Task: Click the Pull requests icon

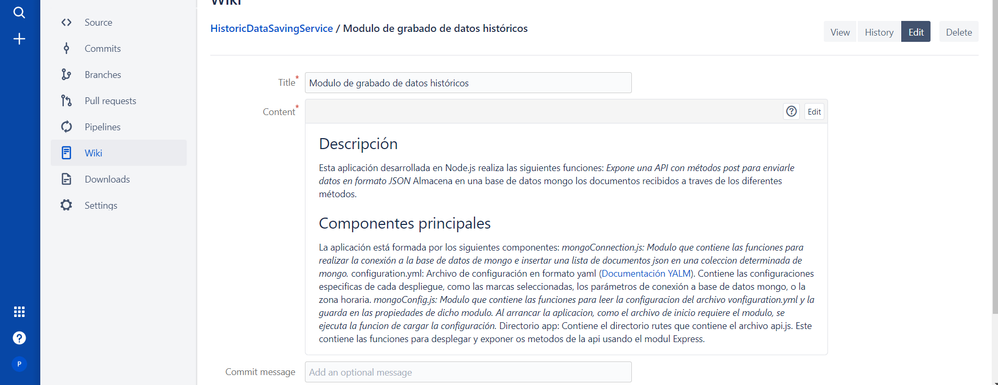Action: click(x=66, y=101)
